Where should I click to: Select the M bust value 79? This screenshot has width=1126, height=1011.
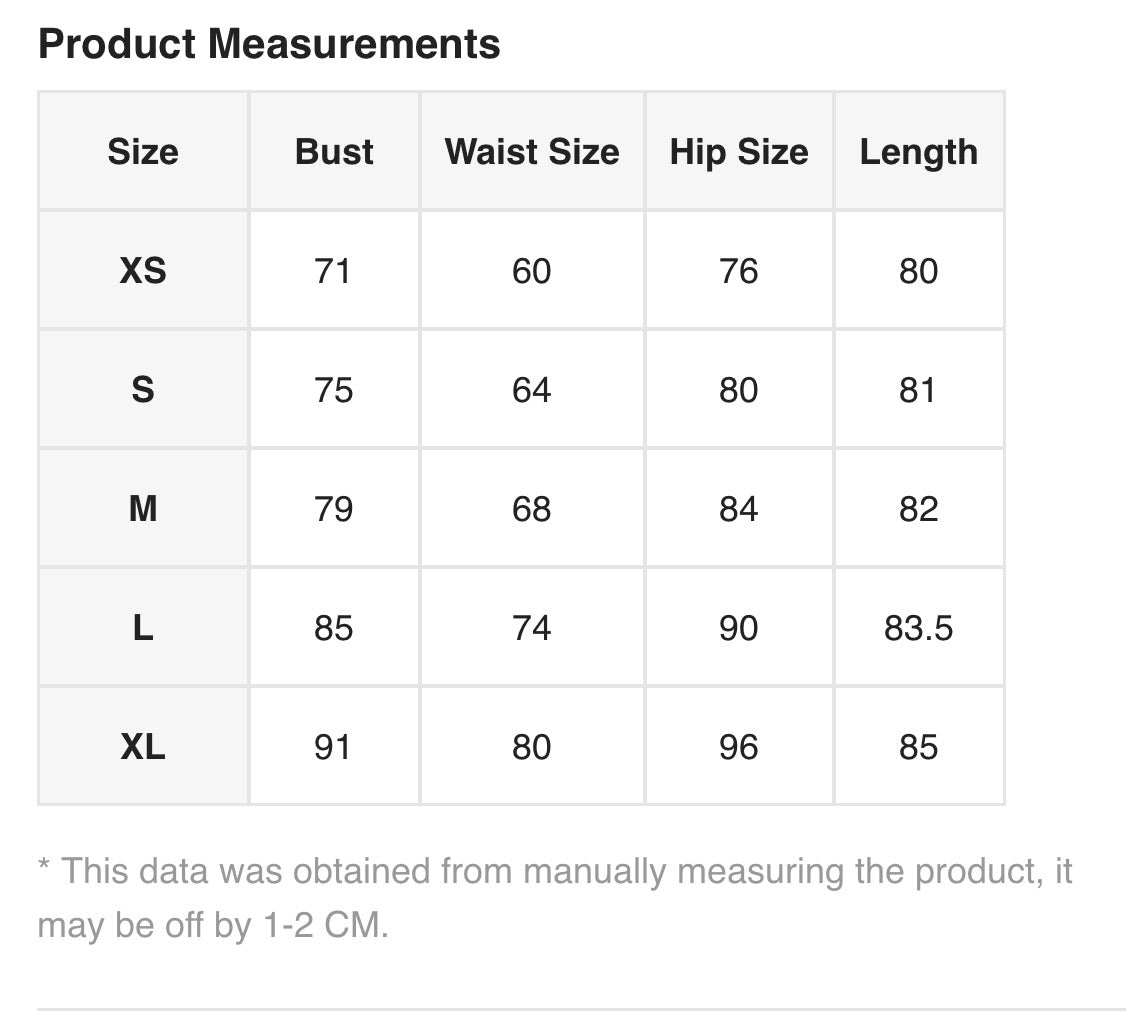point(333,509)
